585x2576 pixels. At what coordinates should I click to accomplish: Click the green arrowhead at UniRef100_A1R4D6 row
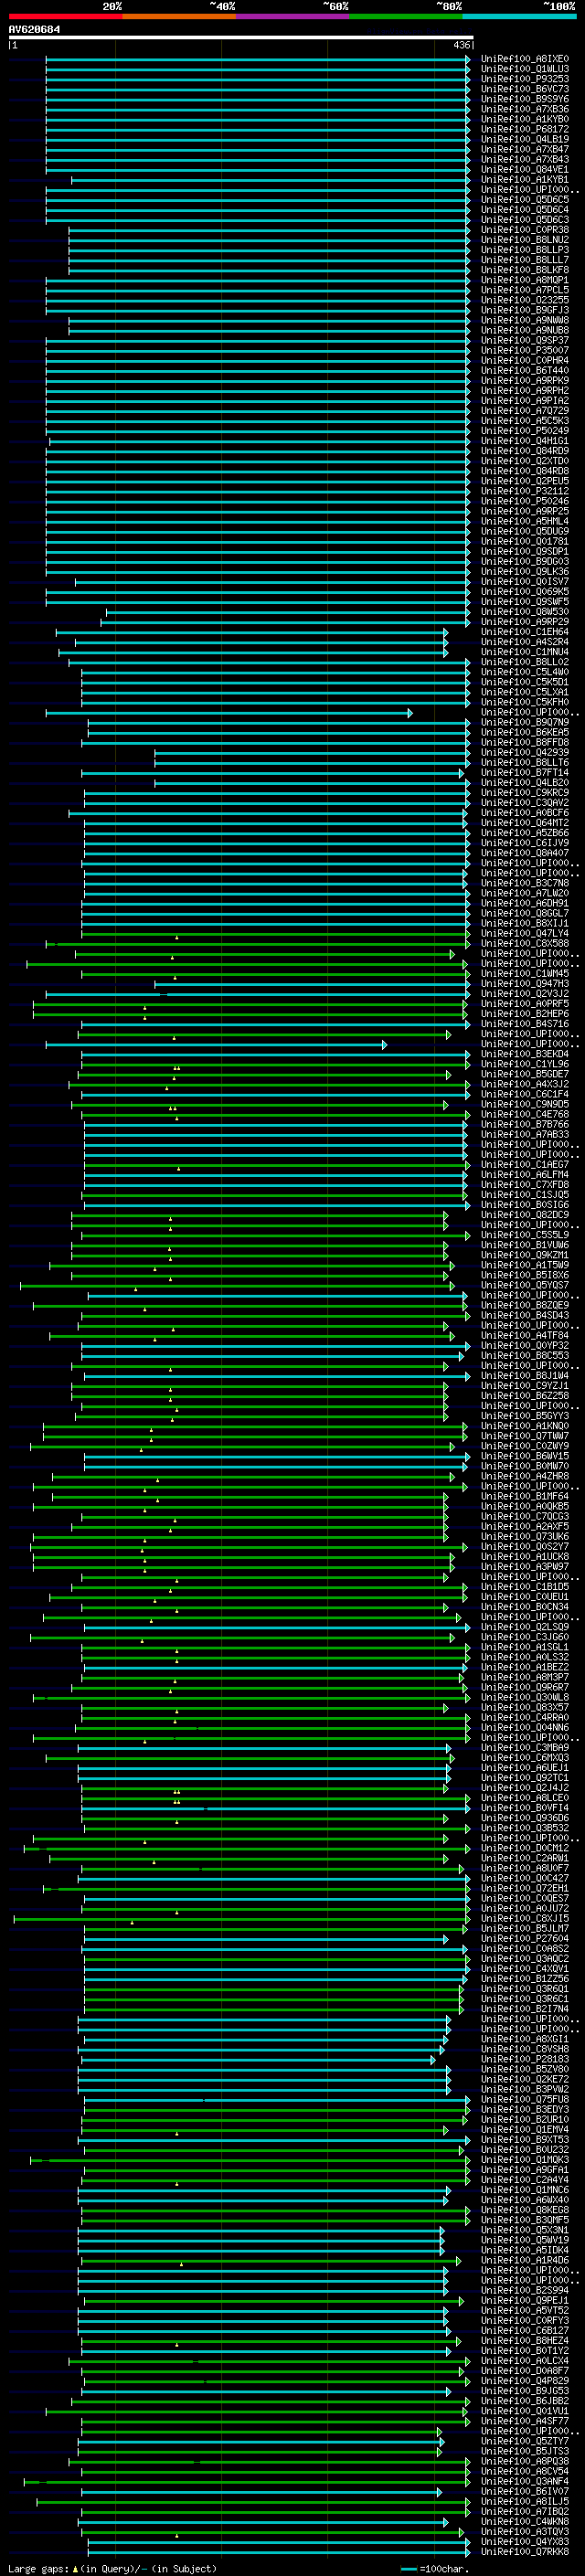[x=459, y=2261]
